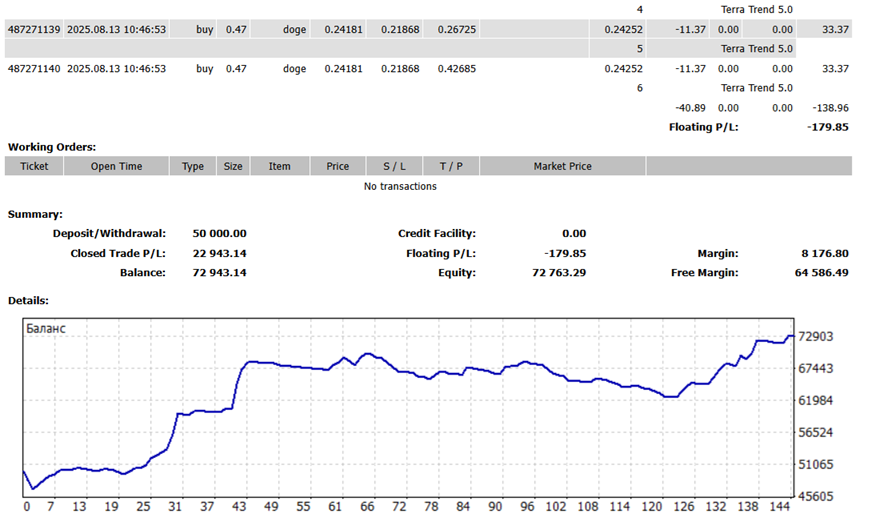
Task: Click the S / L column header
Action: click(394, 166)
